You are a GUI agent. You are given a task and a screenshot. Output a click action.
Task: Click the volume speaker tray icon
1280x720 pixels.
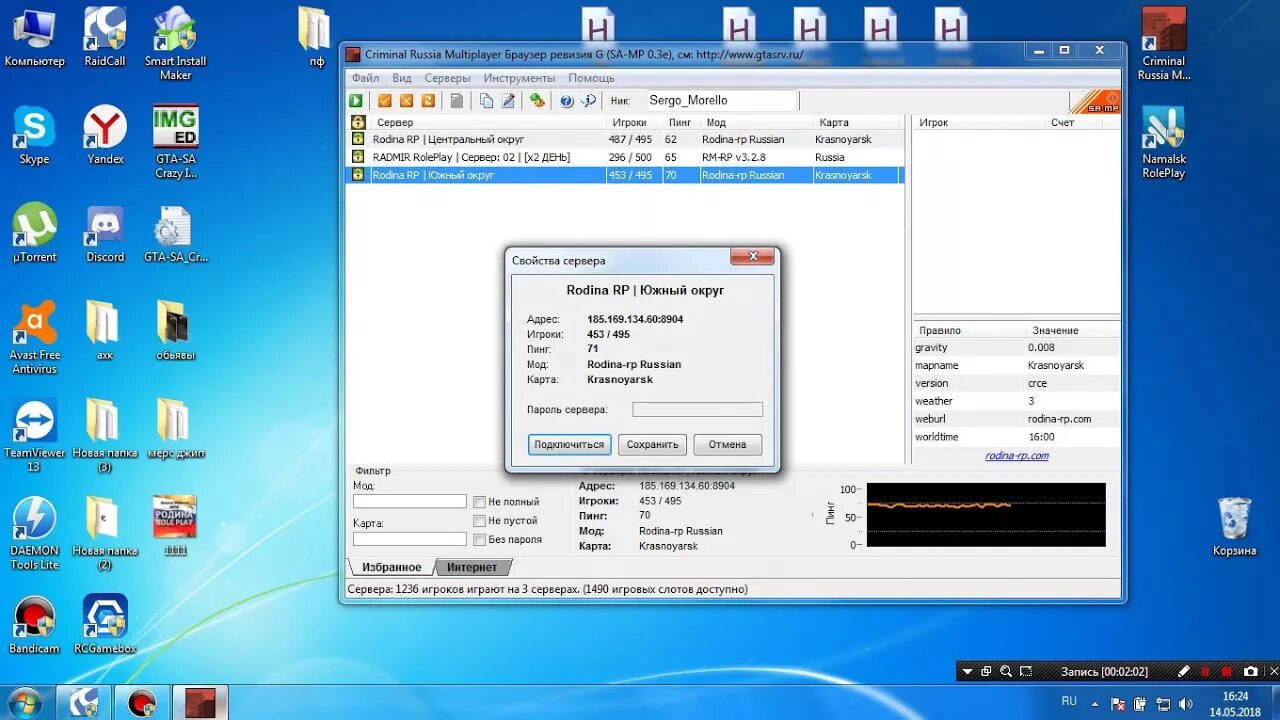(1185, 703)
